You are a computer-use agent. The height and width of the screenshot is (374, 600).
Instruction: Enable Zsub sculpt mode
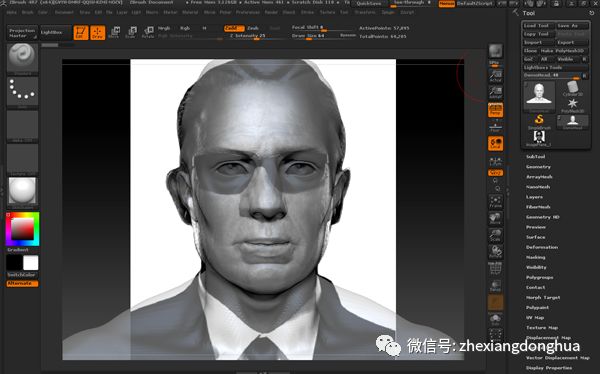253,28
